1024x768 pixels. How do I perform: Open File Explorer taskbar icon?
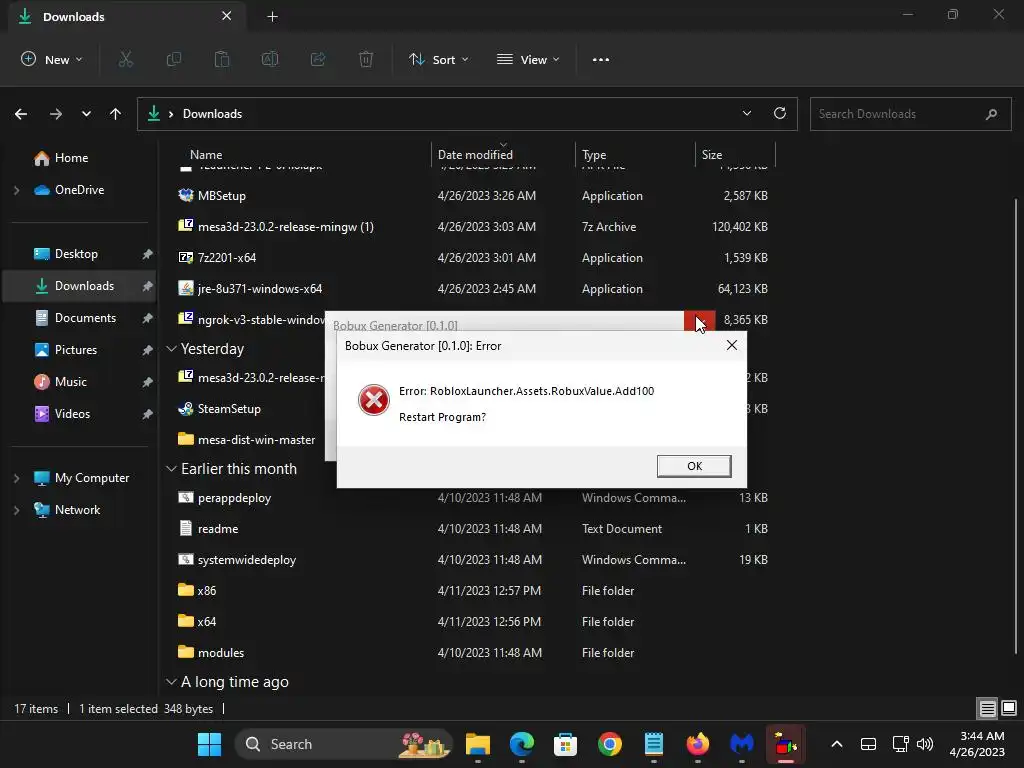coord(477,744)
